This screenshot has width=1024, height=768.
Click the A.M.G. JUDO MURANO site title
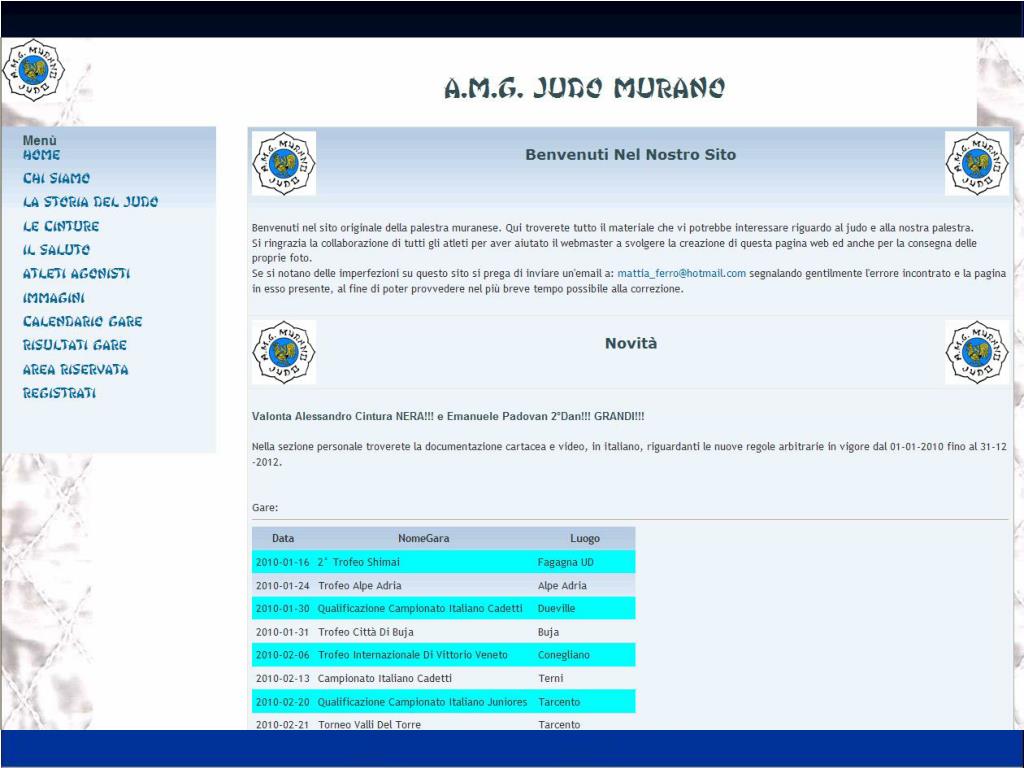(x=584, y=88)
